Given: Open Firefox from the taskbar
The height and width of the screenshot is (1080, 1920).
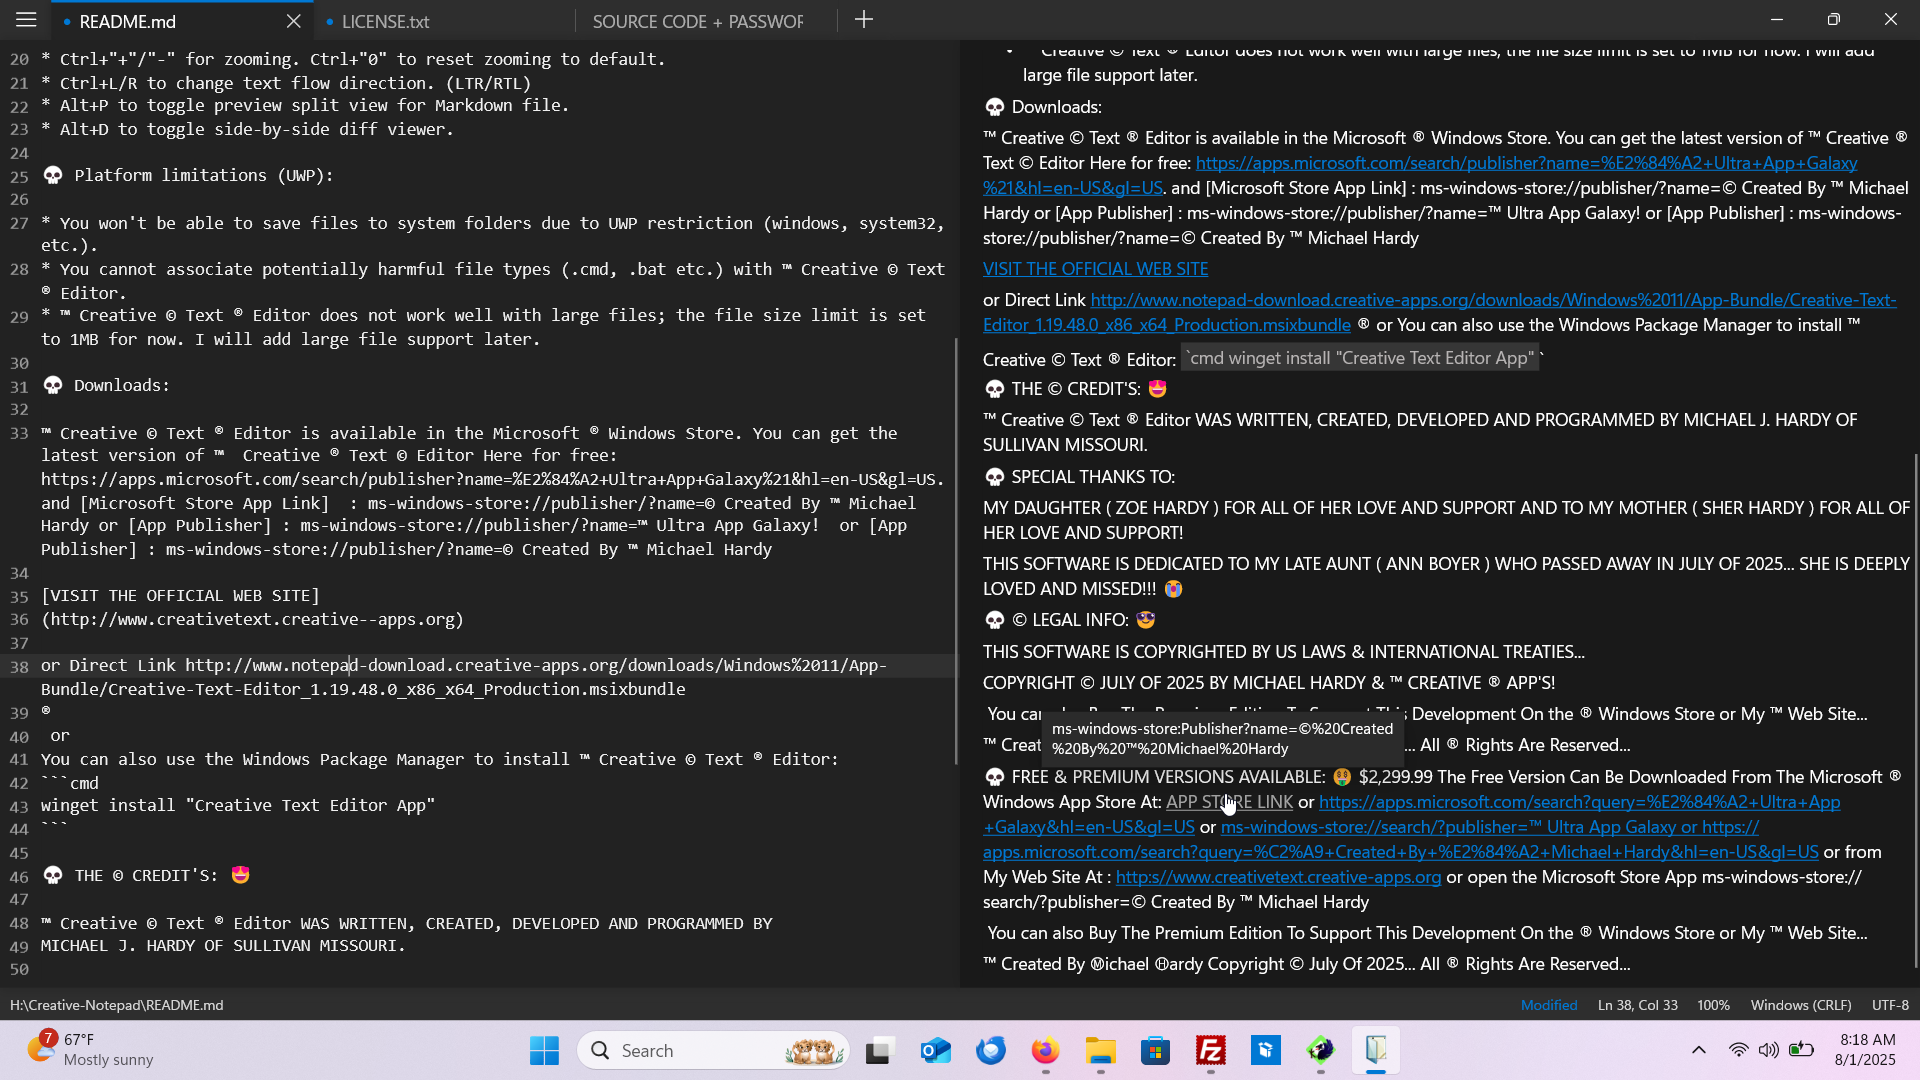Looking at the screenshot, I should [1045, 1050].
